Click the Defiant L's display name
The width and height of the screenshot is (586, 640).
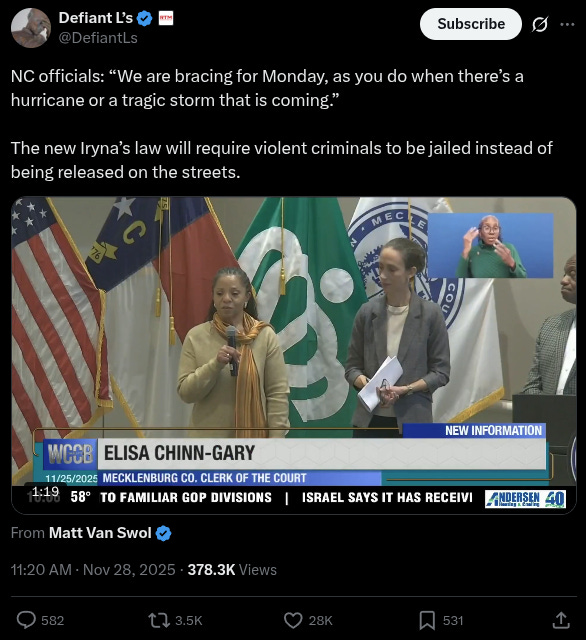(x=95, y=18)
